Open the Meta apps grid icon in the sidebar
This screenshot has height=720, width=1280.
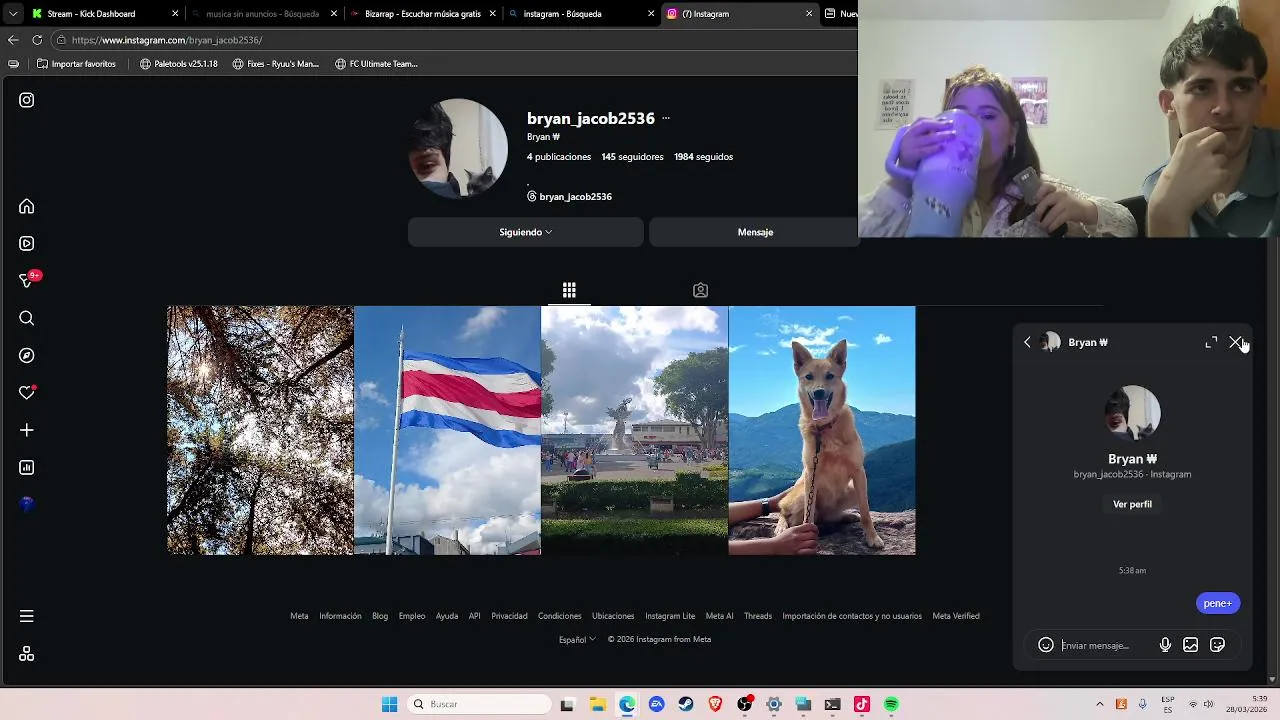27,654
